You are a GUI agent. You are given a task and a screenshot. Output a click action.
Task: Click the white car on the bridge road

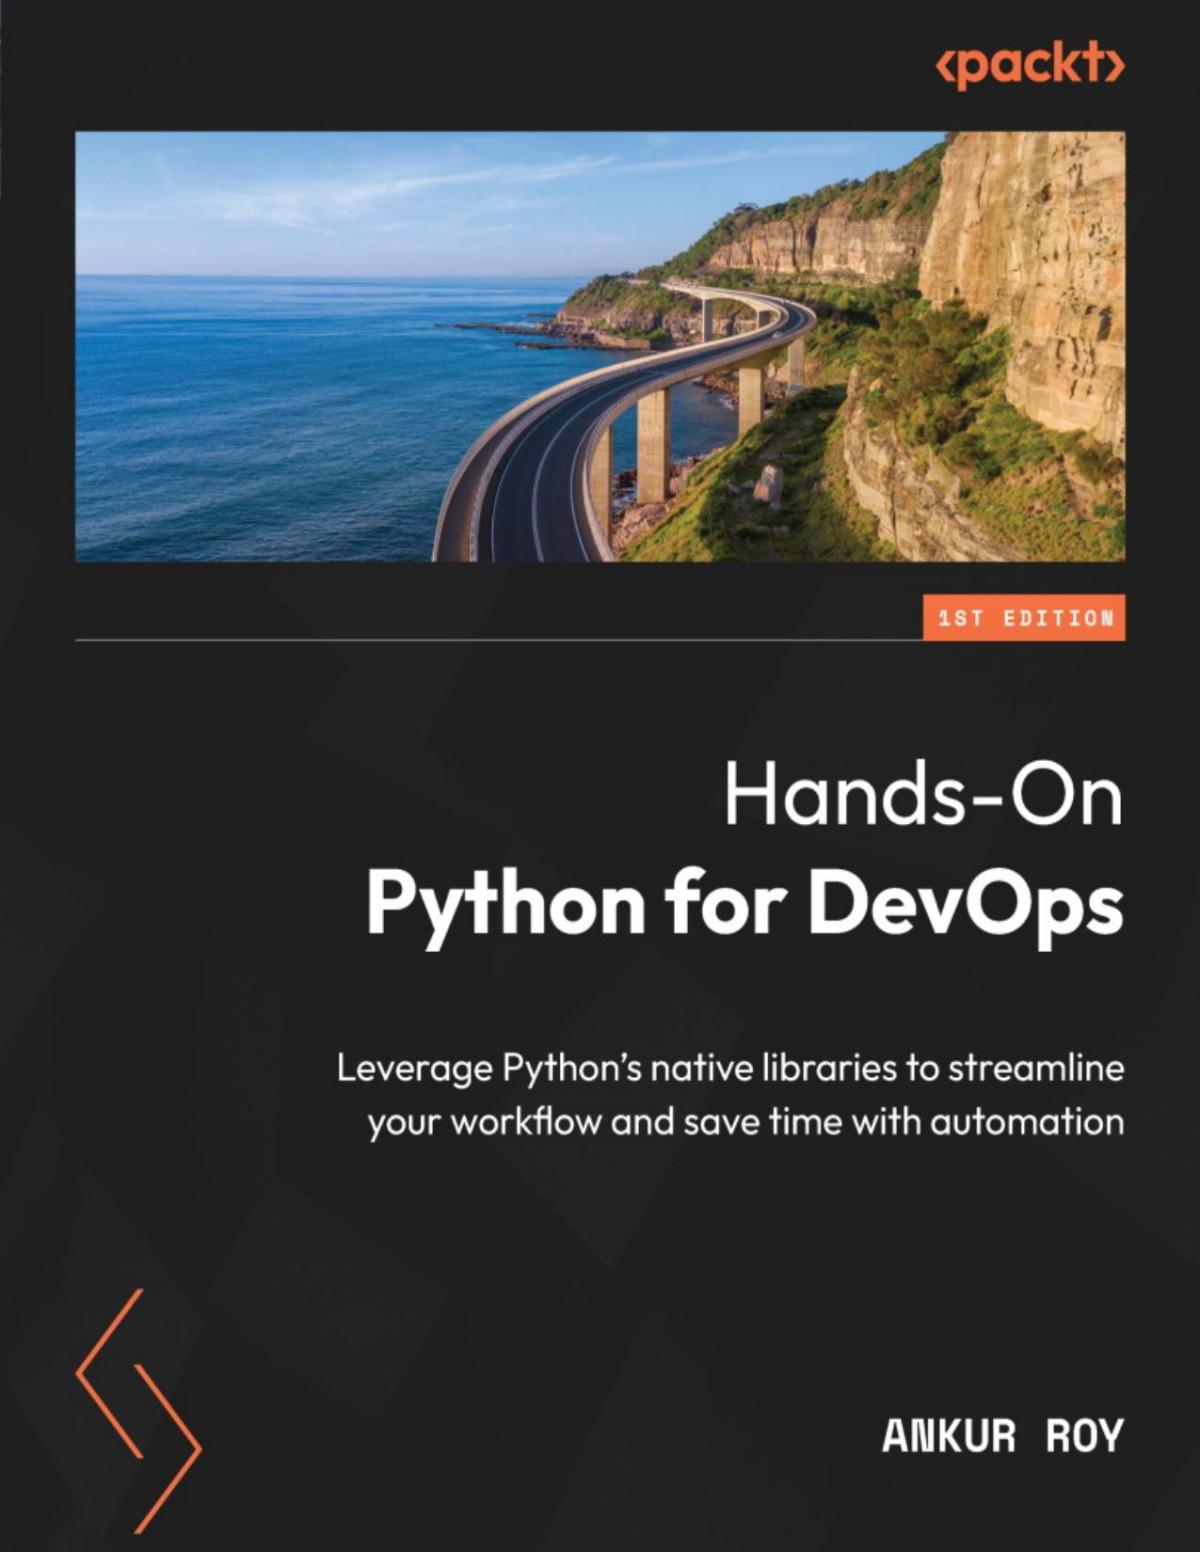775,336
